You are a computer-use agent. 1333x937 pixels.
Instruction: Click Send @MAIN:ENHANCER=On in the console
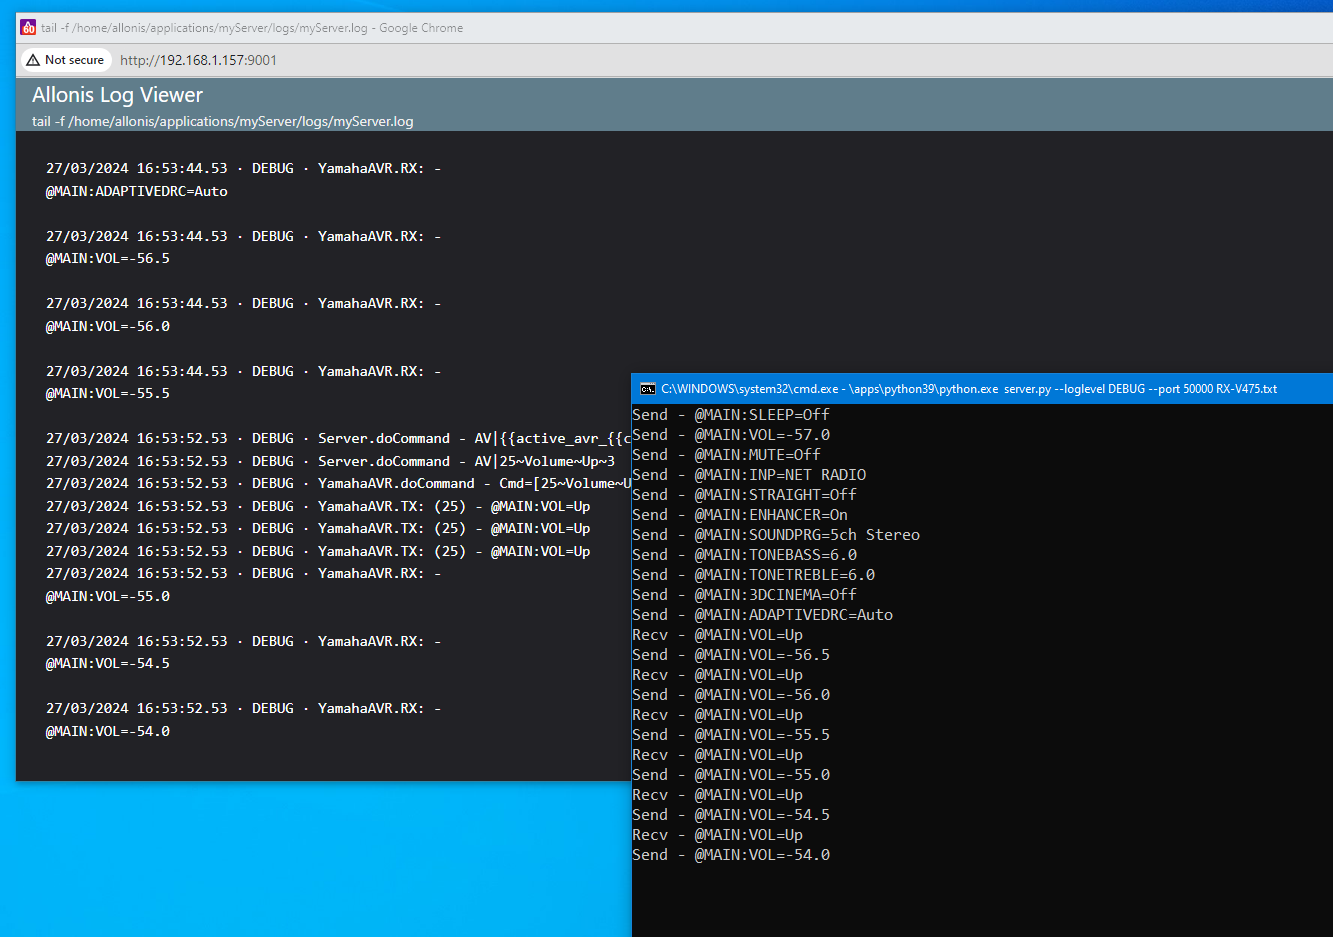click(x=740, y=514)
